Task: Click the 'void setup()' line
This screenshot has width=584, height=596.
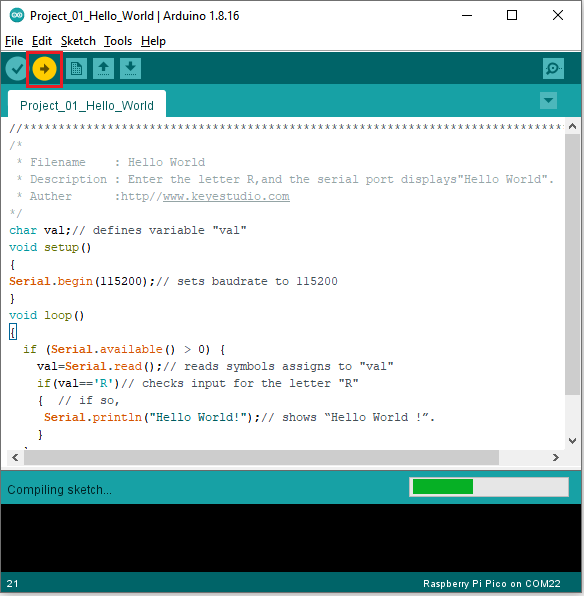Action: point(50,247)
